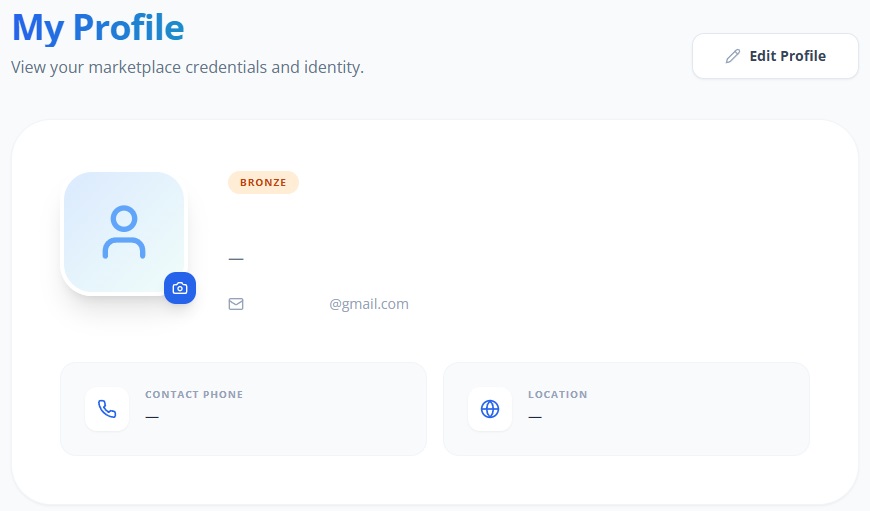Click the dash under Location

[535, 417]
